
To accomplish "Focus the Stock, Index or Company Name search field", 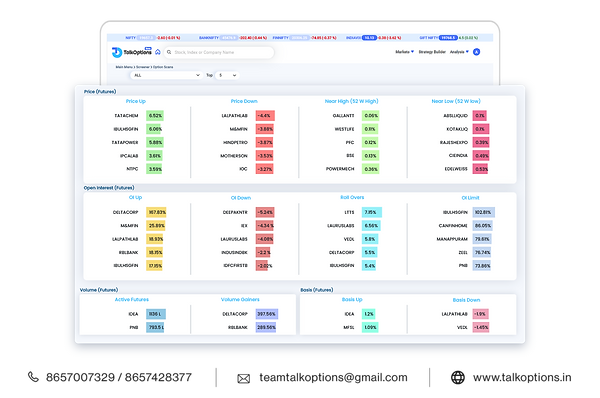I will tap(219, 52).
